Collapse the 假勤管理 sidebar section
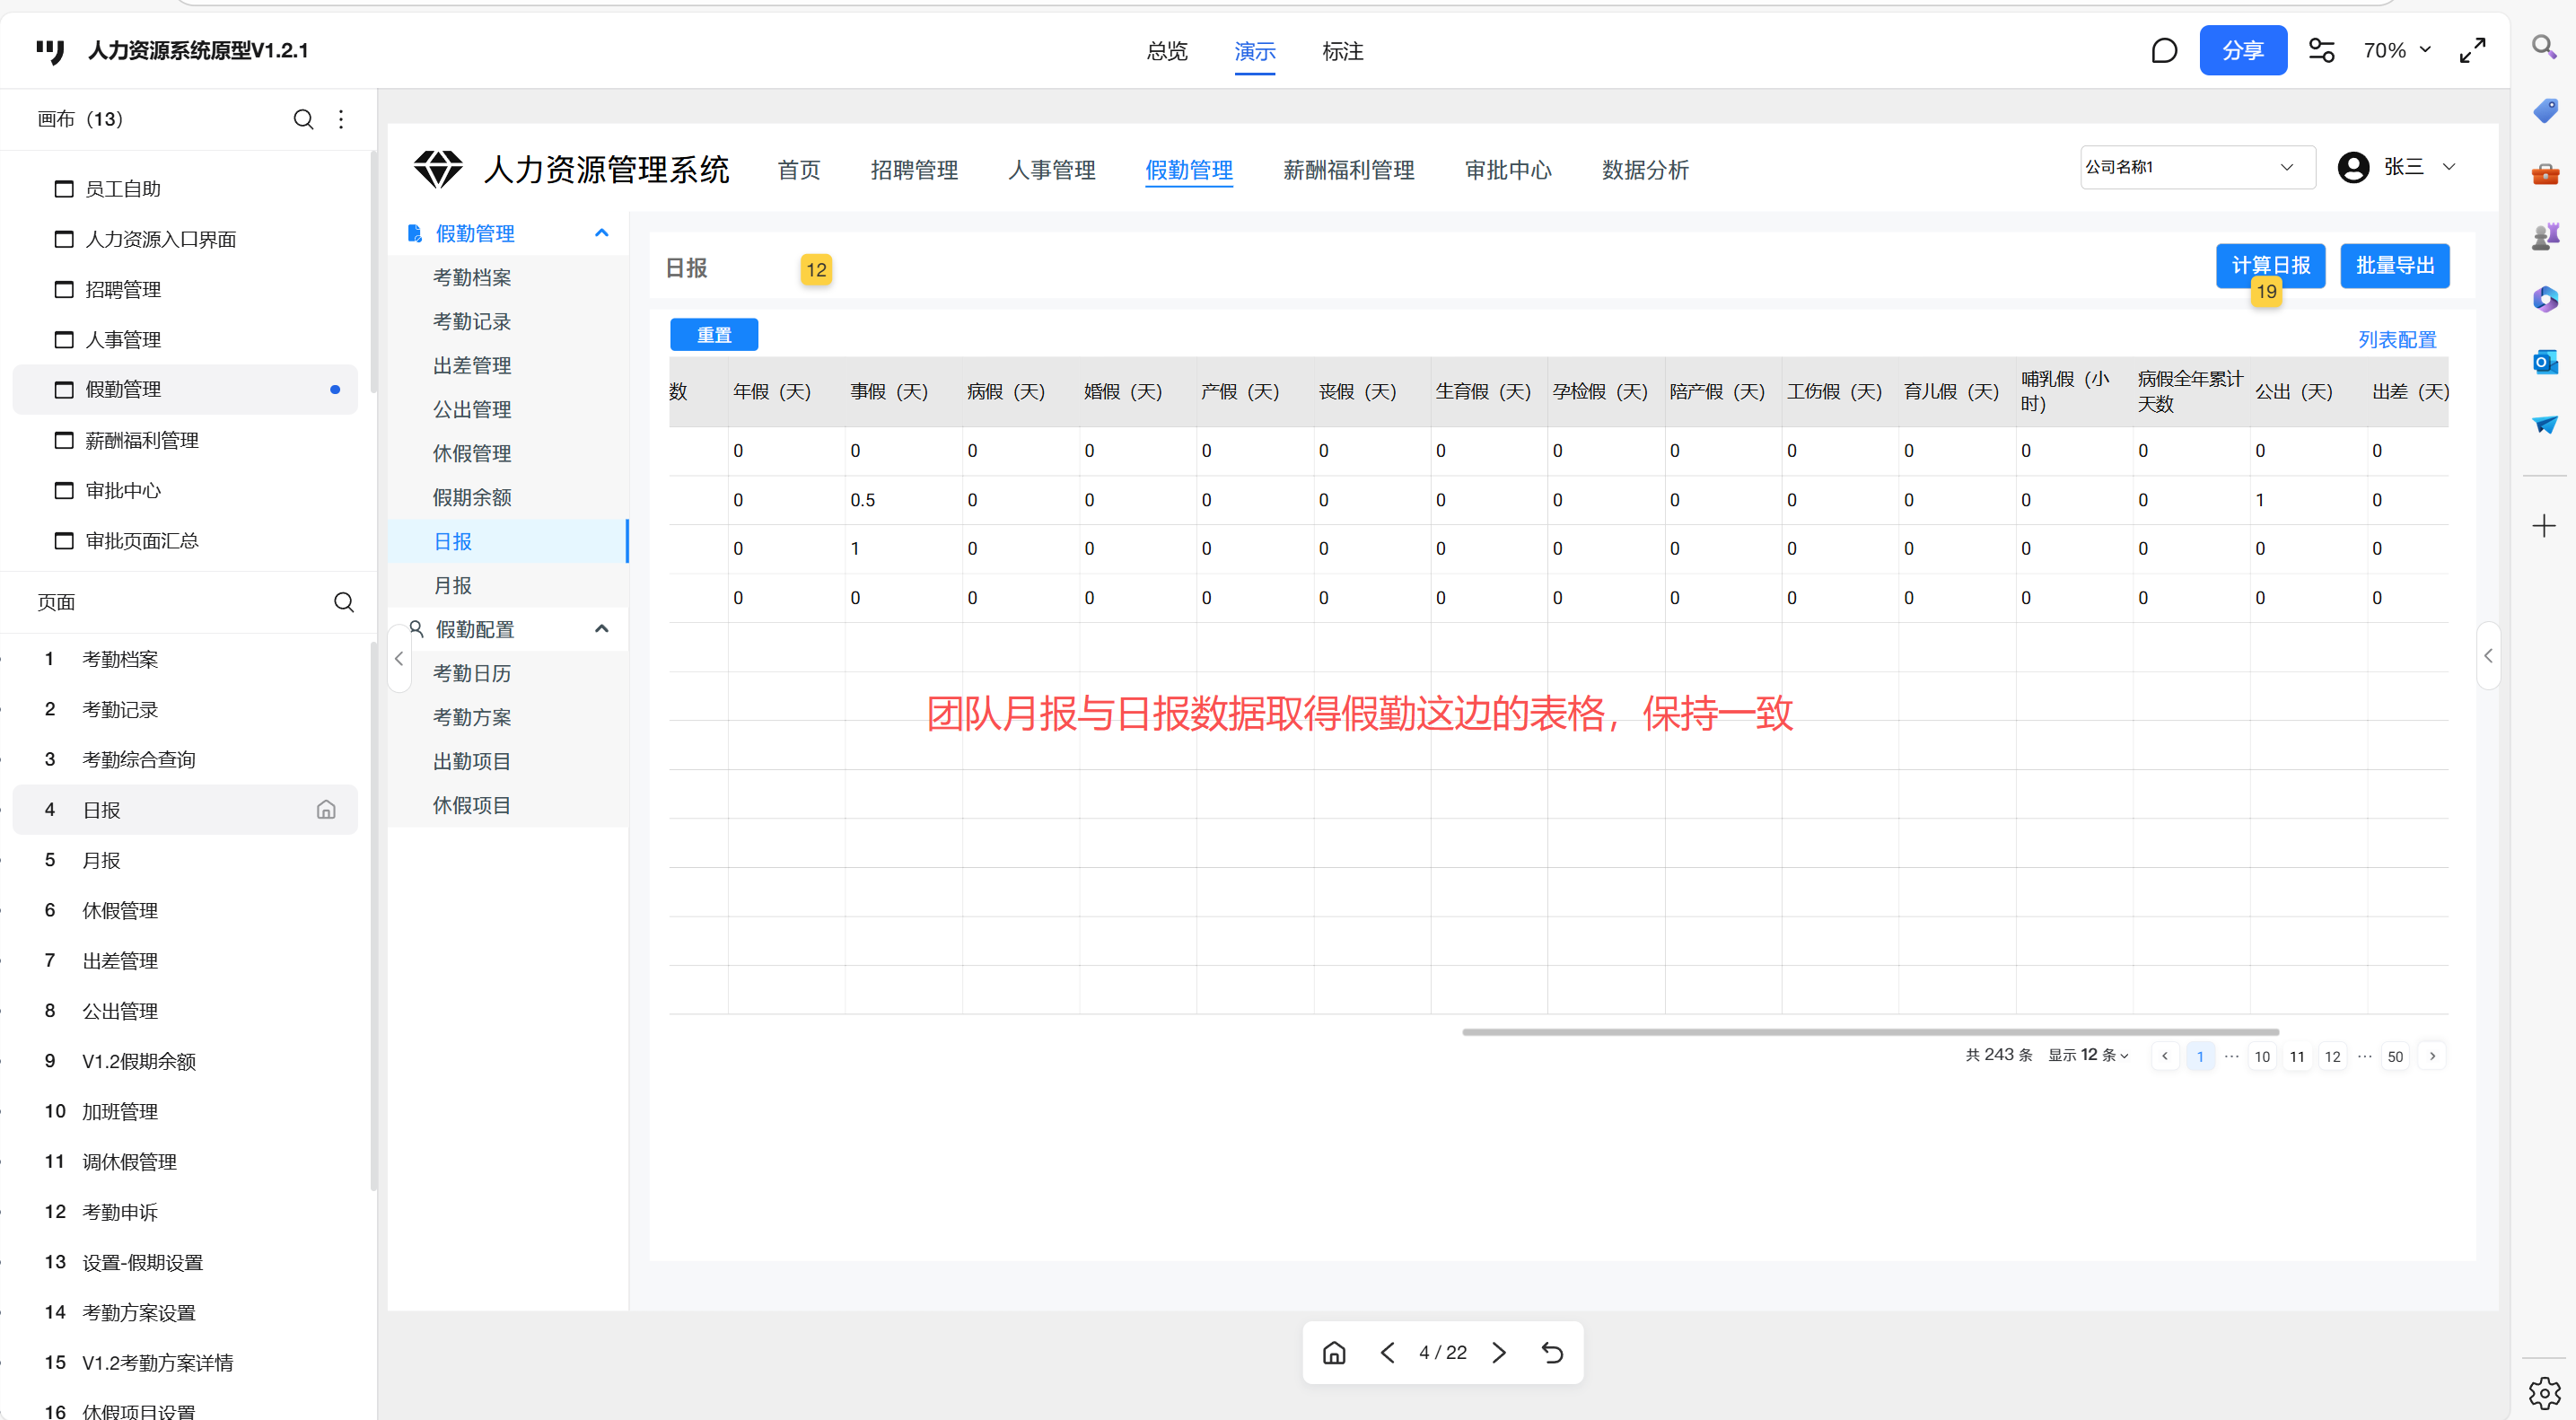Image resolution: width=2576 pixels, height=1420 pixels. point(601,233)
